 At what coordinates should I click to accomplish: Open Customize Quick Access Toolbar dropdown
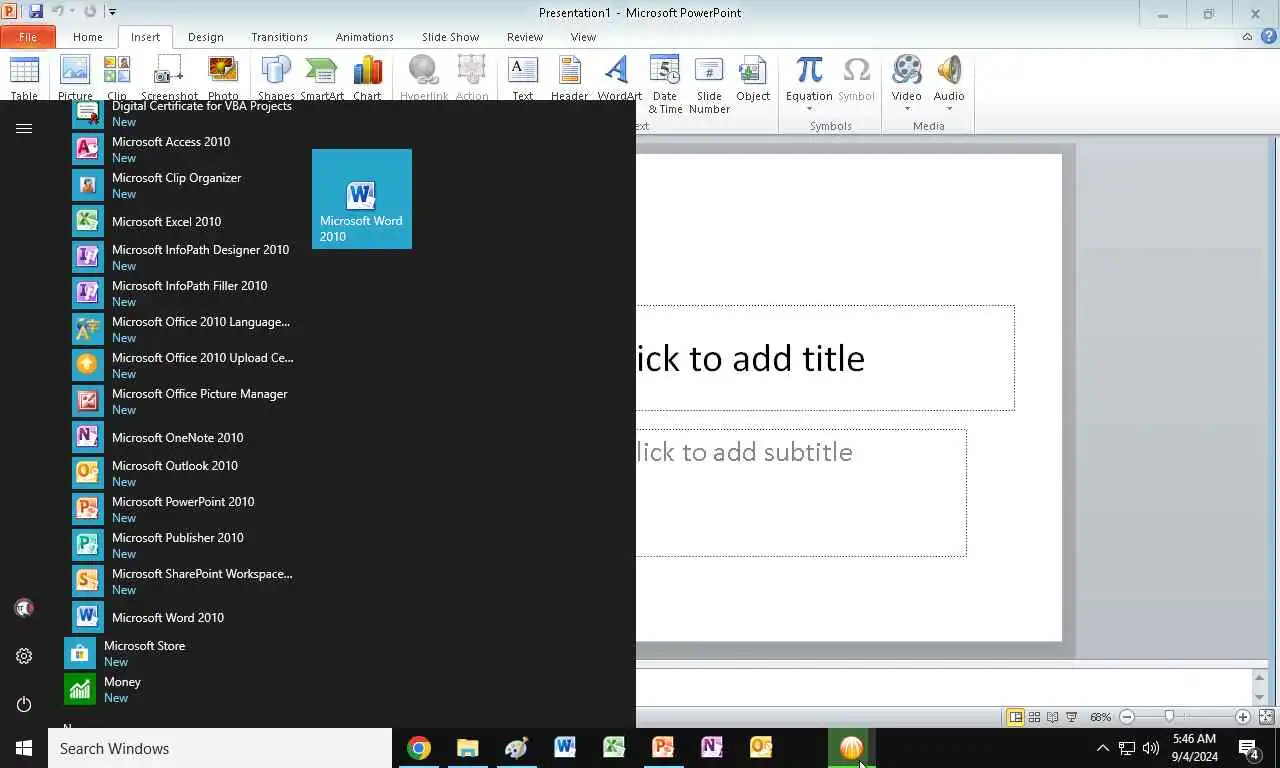point(112,12)
